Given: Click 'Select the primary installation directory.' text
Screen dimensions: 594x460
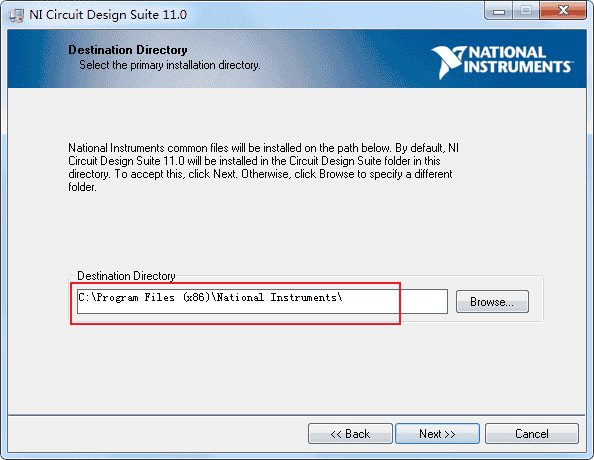Looking at the screenshot, I should click(x=170, y=65).
